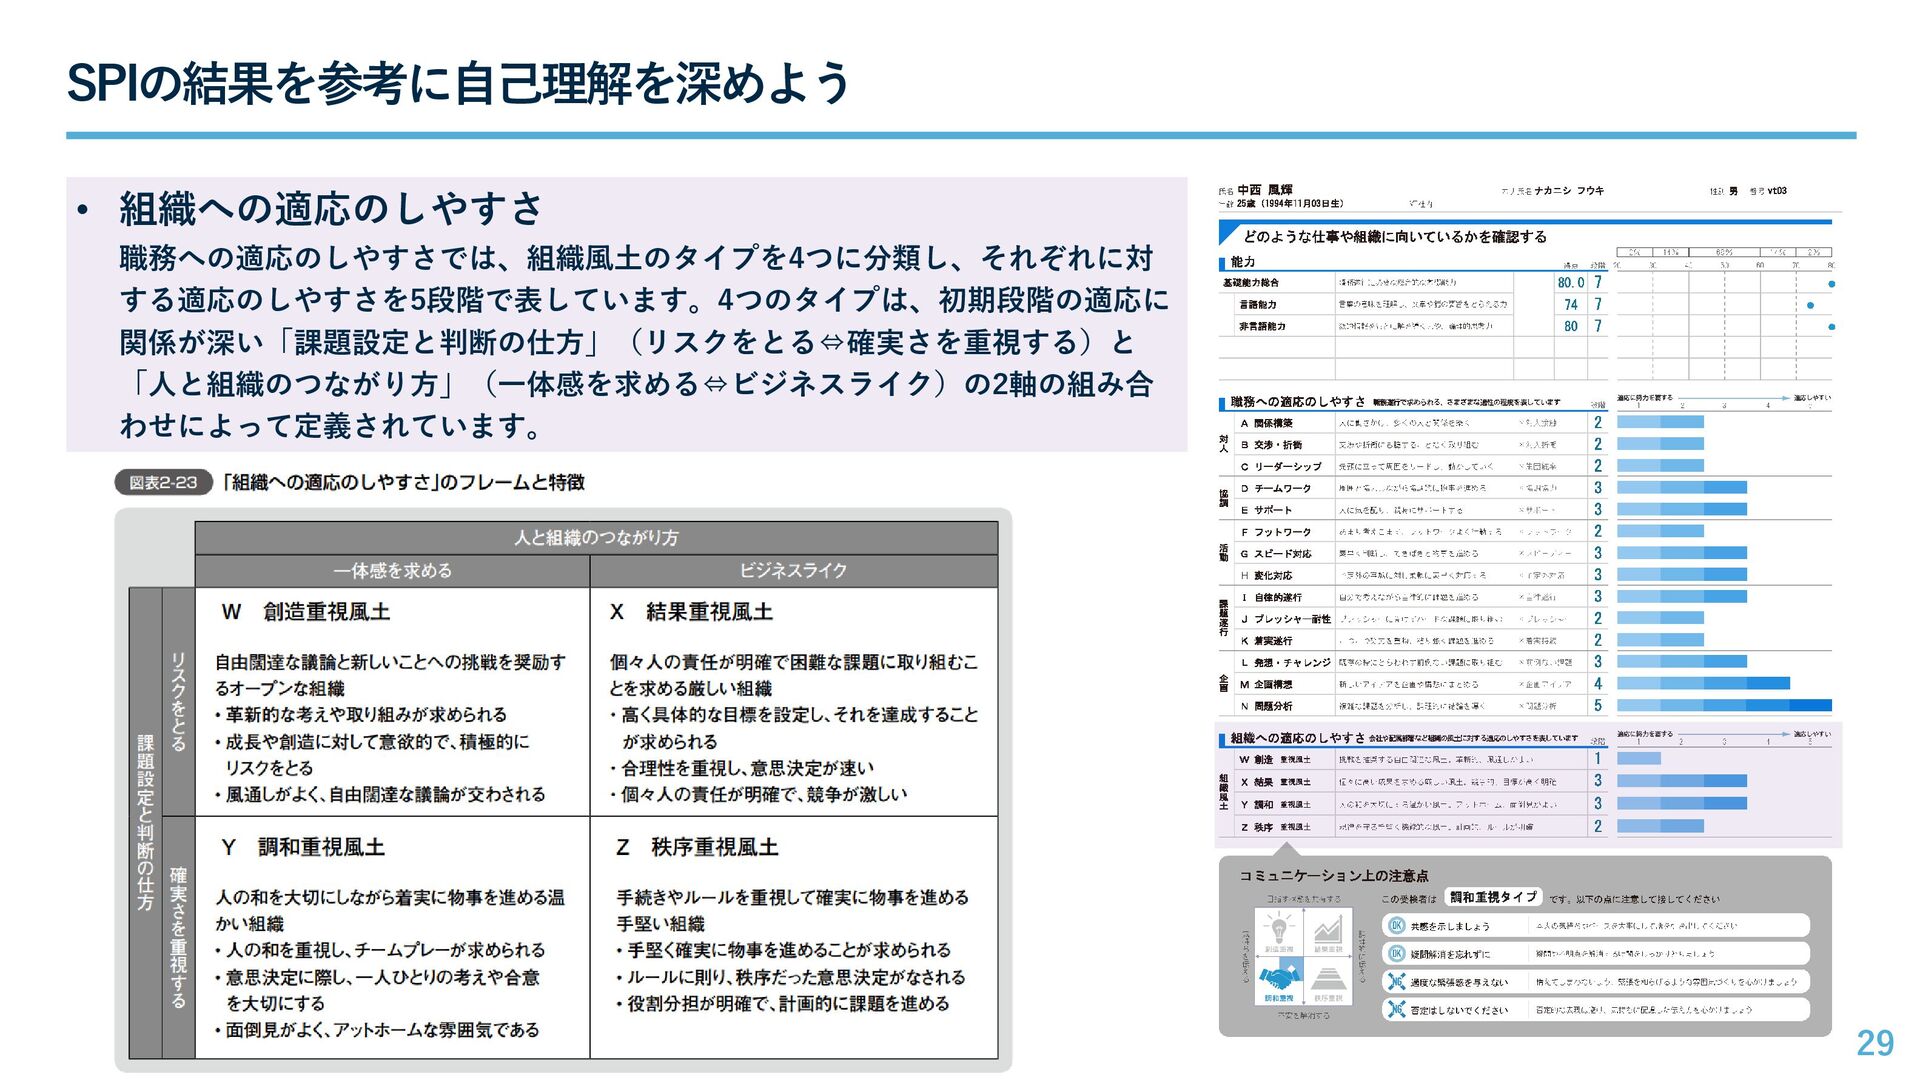1920x1080 pixels.
Task: Click the vertical 課題設定と判断の仕方 label
Action: coord(146,822)
